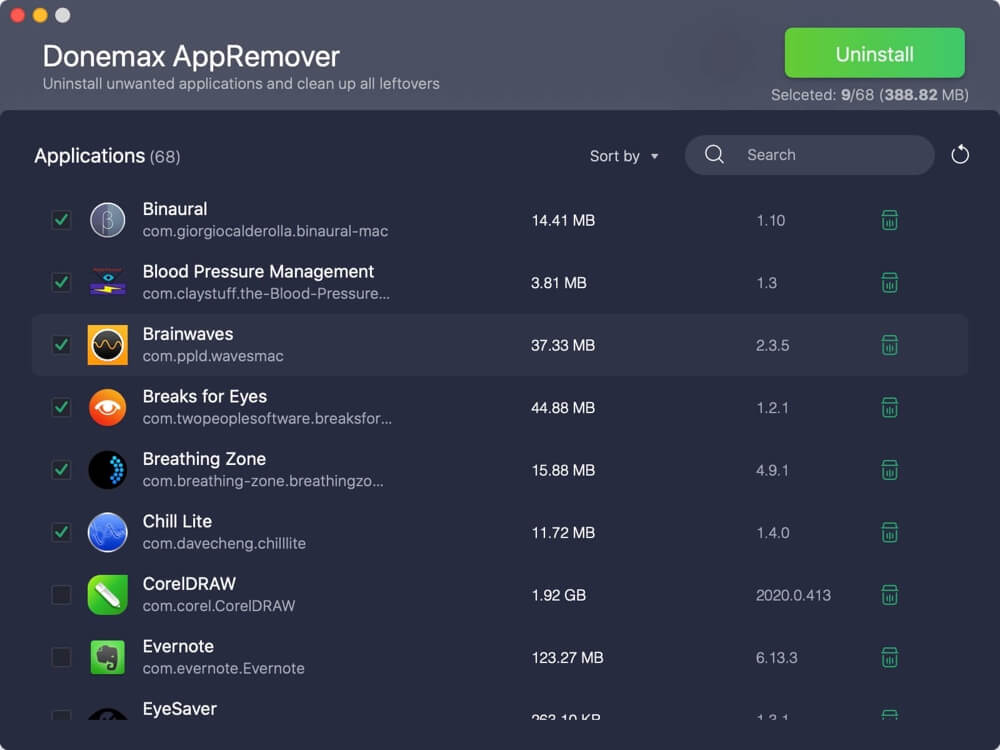
Task: Tick the Evernote checkbox
Action: tap(61, 657)
